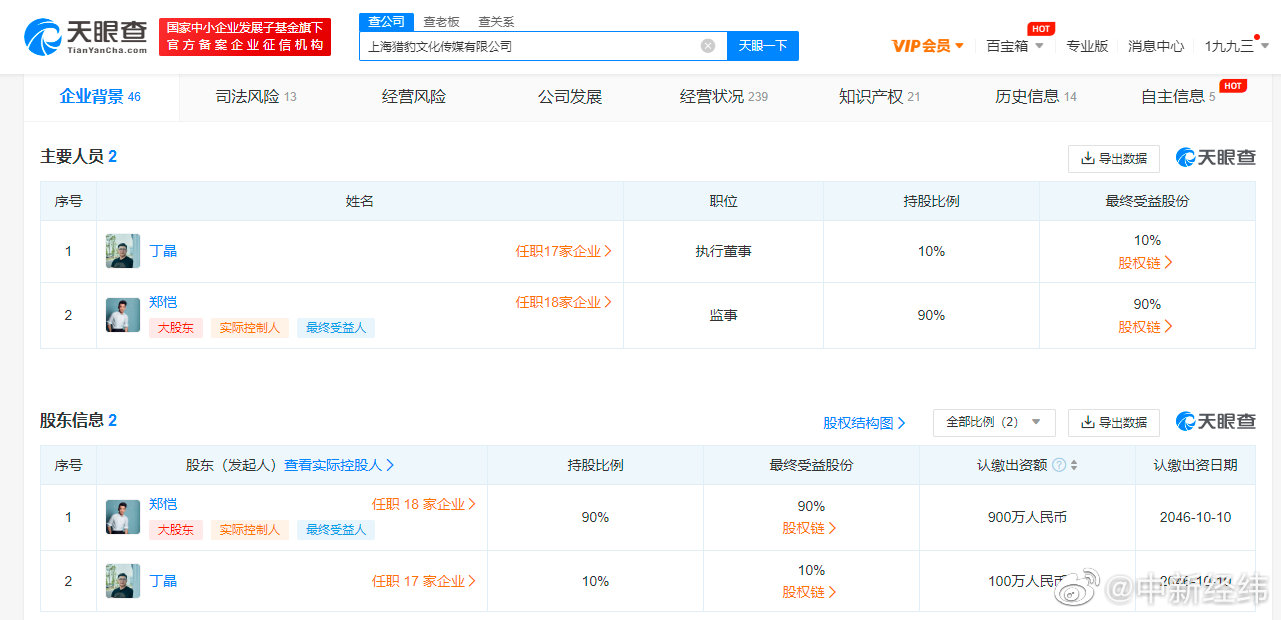Open the 知识产权 tab

870,96
